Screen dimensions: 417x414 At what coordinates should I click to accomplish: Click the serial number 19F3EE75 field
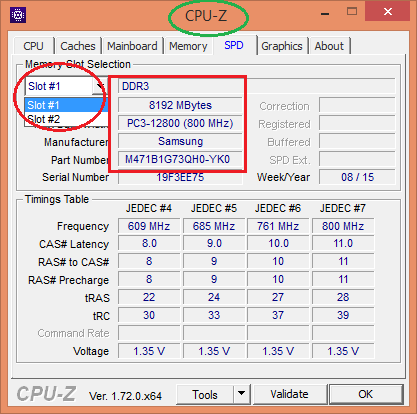tap(180, 177)
